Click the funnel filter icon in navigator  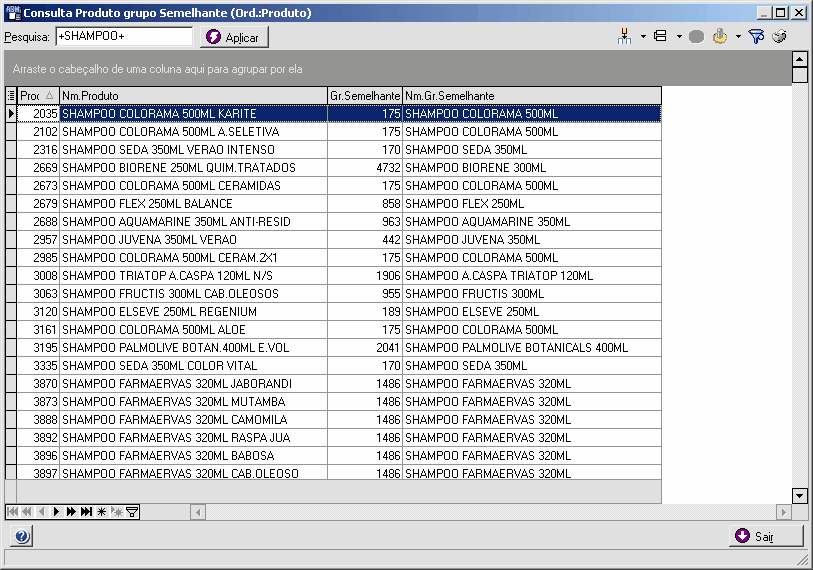[132, 512]
